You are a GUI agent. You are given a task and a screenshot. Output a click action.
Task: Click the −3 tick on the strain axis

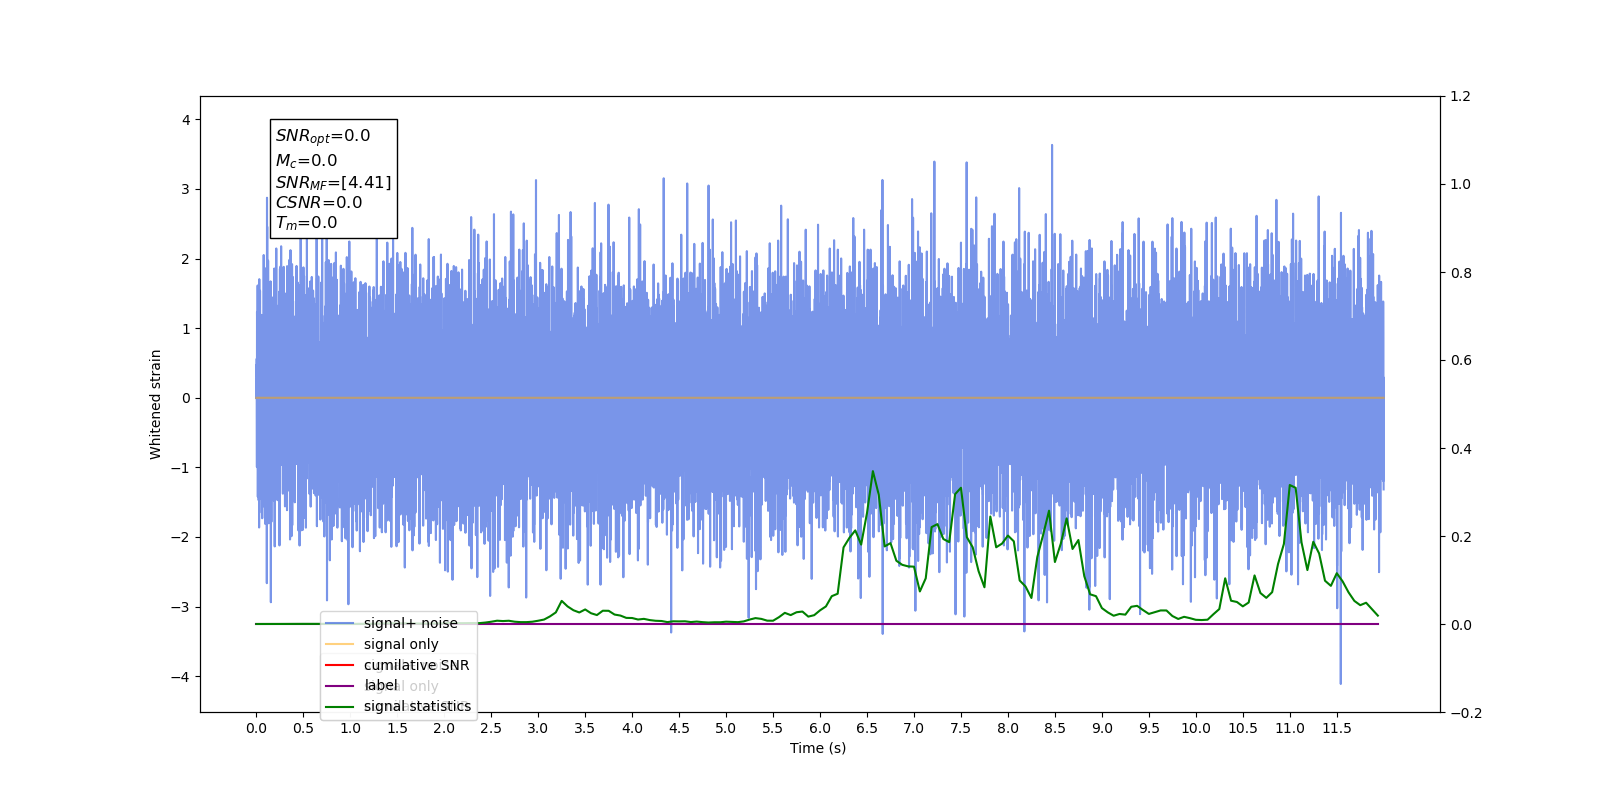tap(181, 607)
